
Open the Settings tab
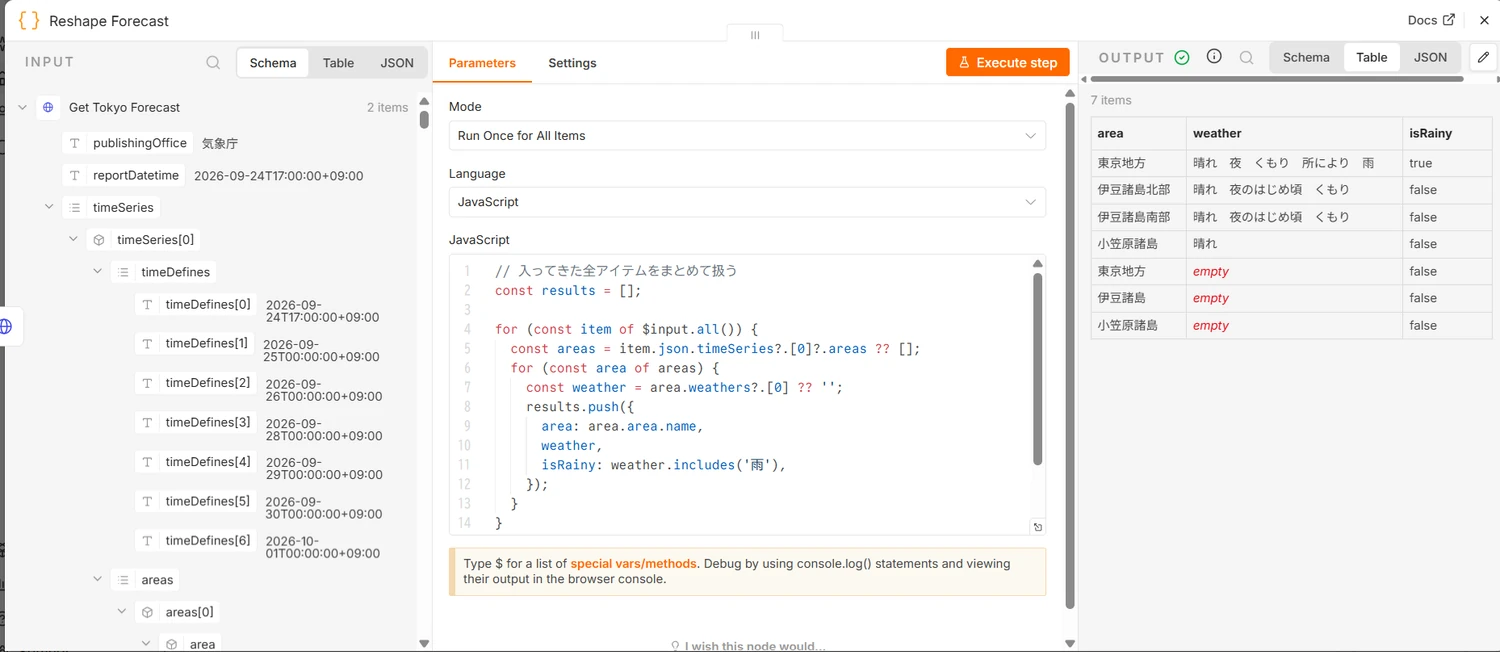[572, 63]
